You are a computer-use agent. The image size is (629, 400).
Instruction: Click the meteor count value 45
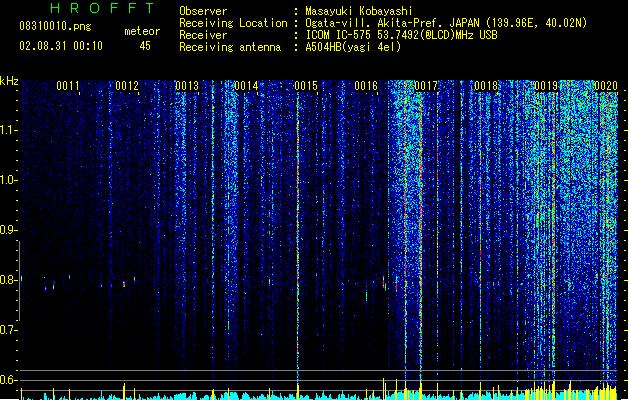[x=145, y=46]
